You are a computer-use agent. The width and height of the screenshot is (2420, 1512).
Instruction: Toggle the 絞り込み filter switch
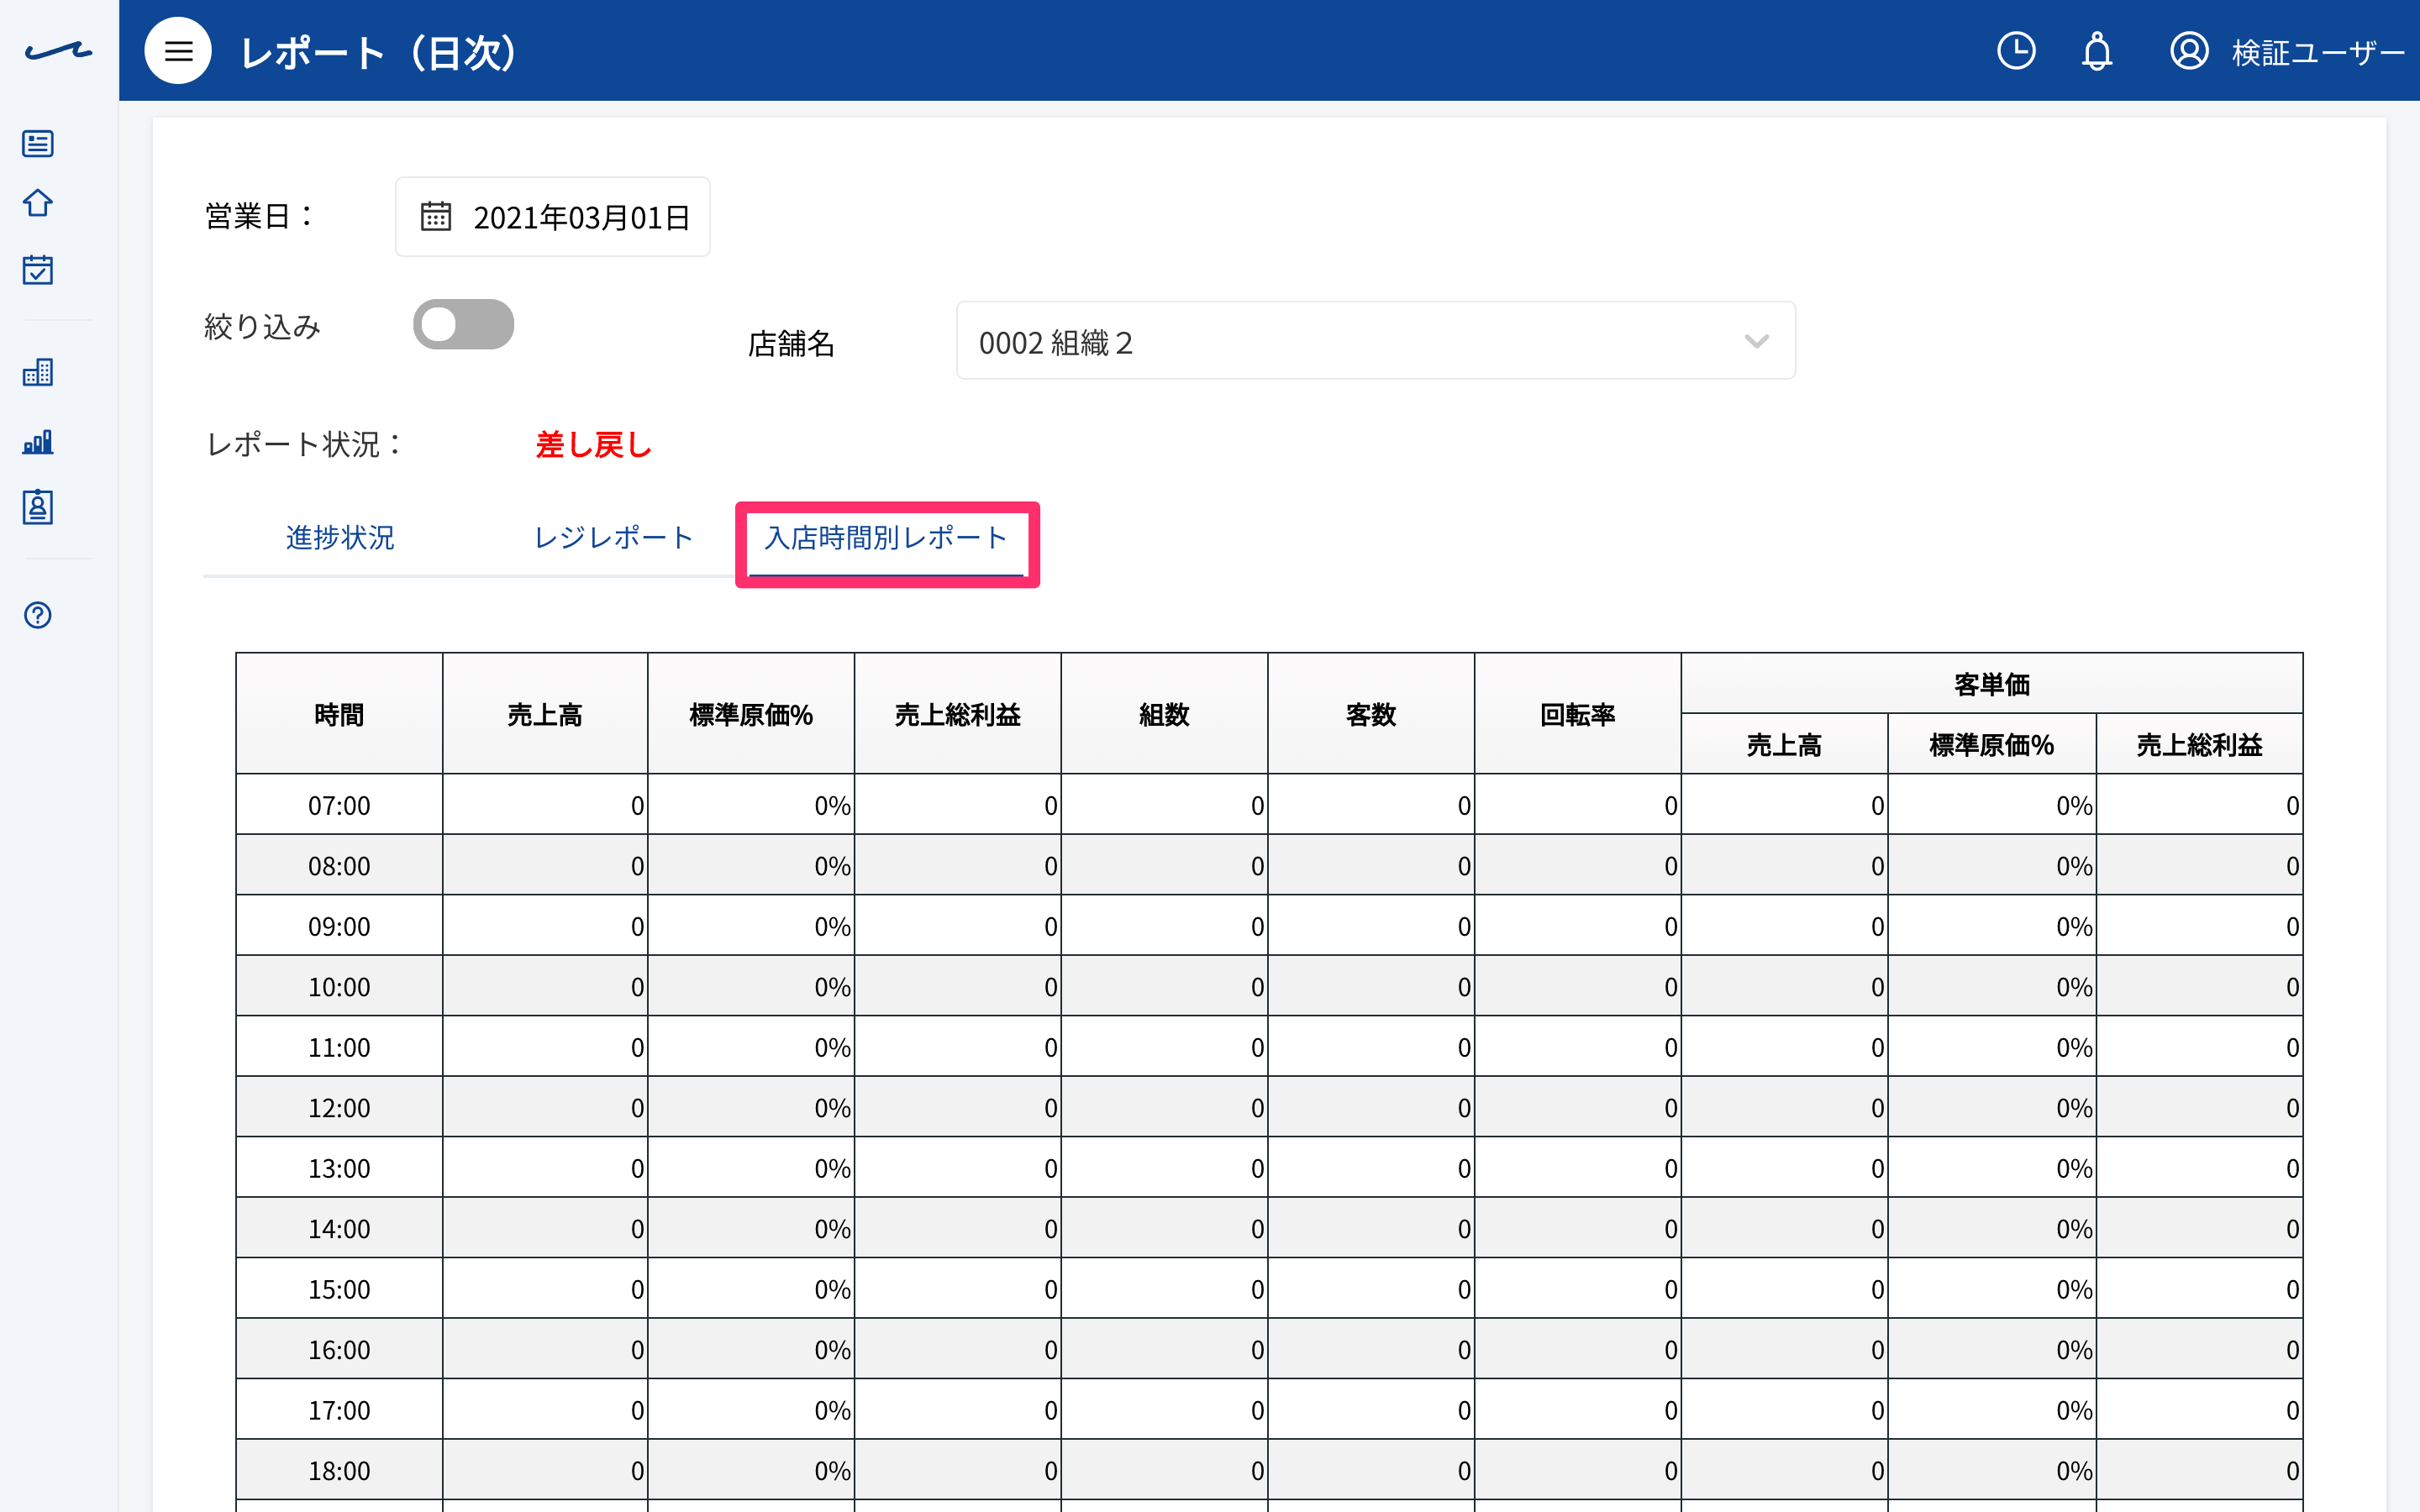click(x=464, y=324)
